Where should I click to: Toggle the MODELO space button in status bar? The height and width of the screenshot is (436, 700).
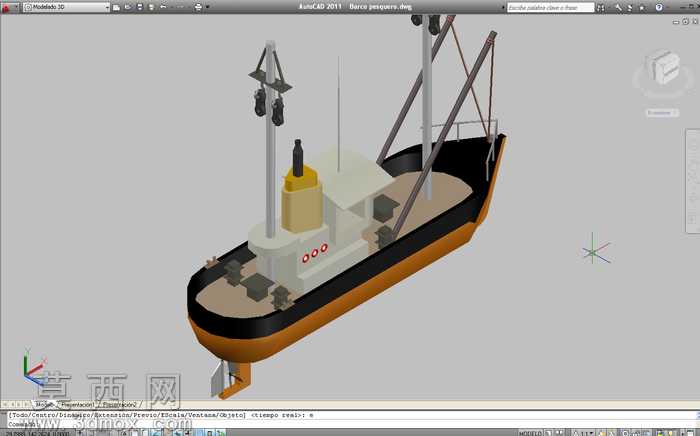point(530,433)
